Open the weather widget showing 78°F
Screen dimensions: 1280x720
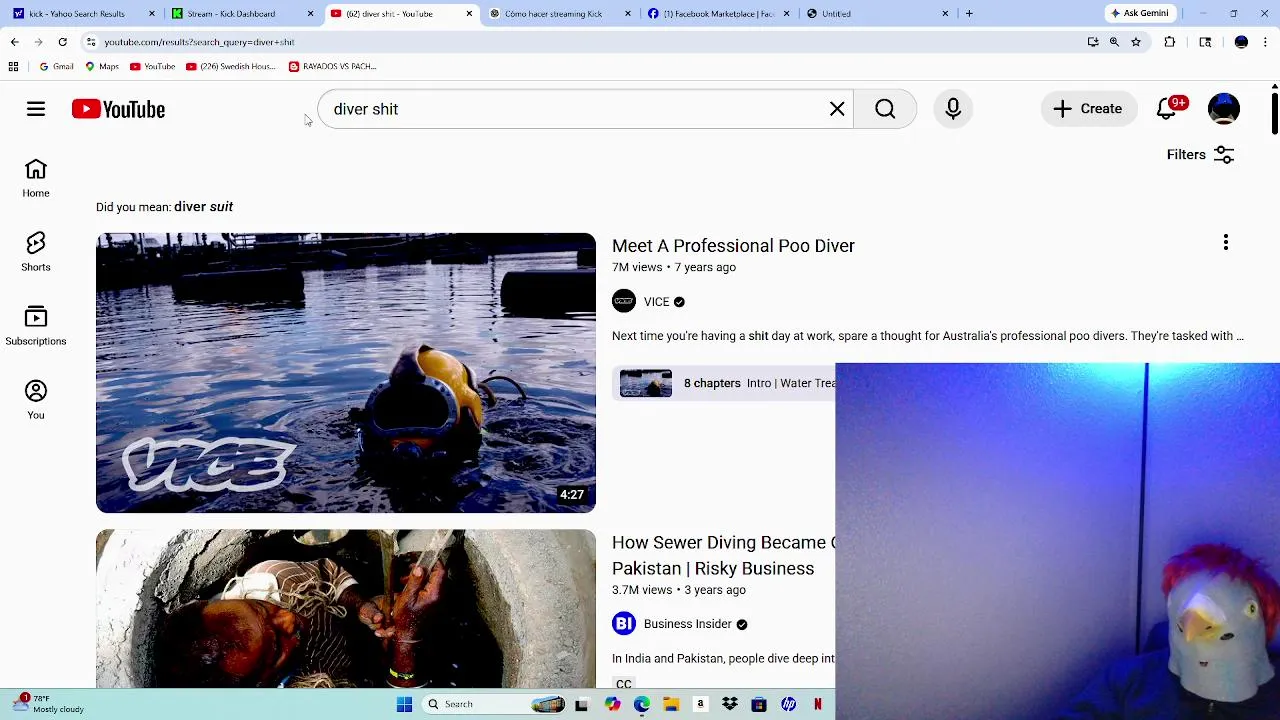click(50, 704)
